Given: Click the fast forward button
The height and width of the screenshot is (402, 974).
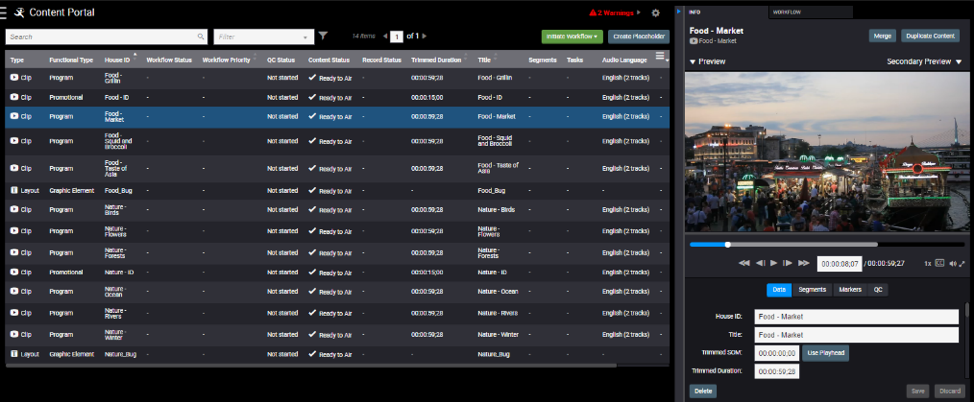Looking at the screenshot, I should 804,263.
